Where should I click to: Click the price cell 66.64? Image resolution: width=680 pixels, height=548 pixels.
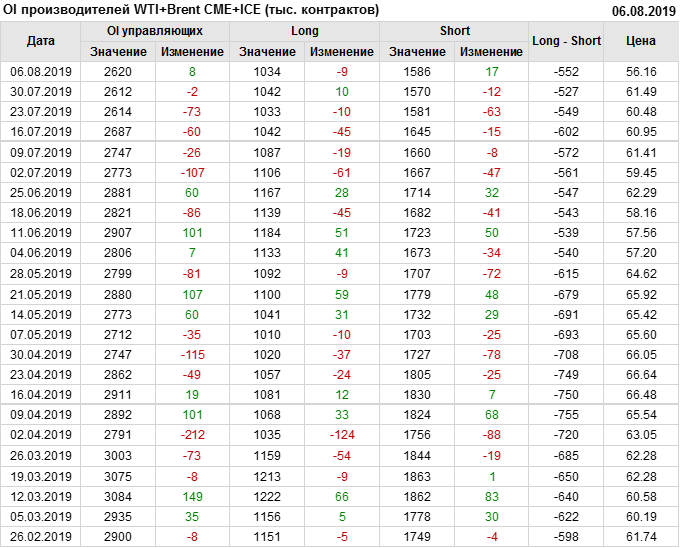[x=640, y=374]
